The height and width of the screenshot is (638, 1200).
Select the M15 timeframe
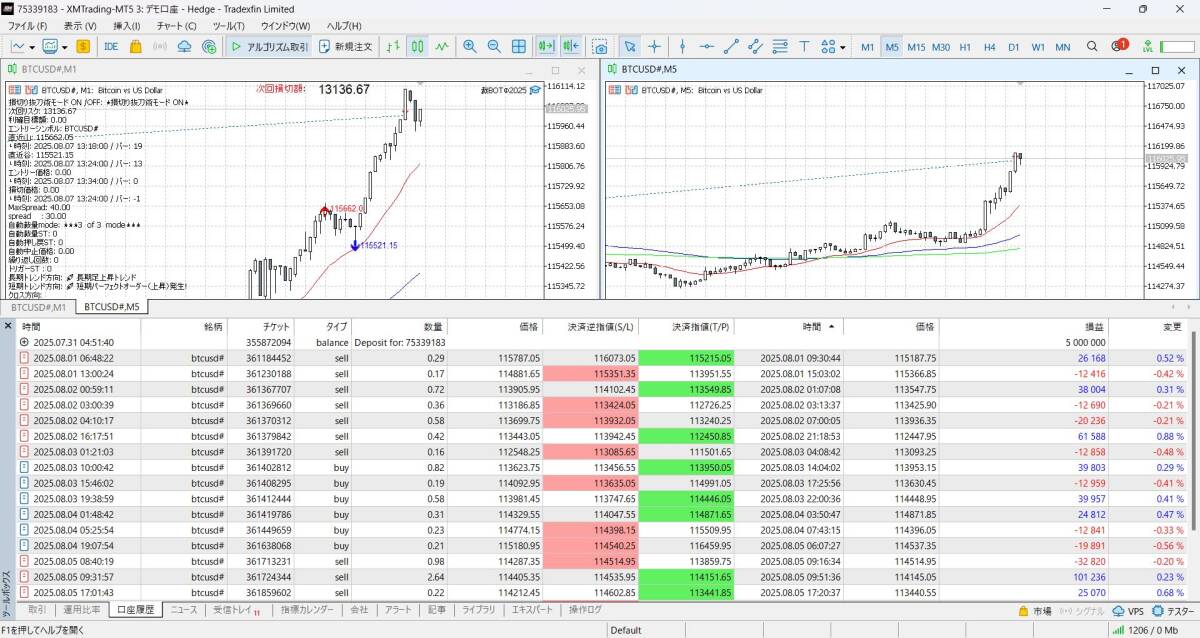pyautogui.click(x=916, y=46)
